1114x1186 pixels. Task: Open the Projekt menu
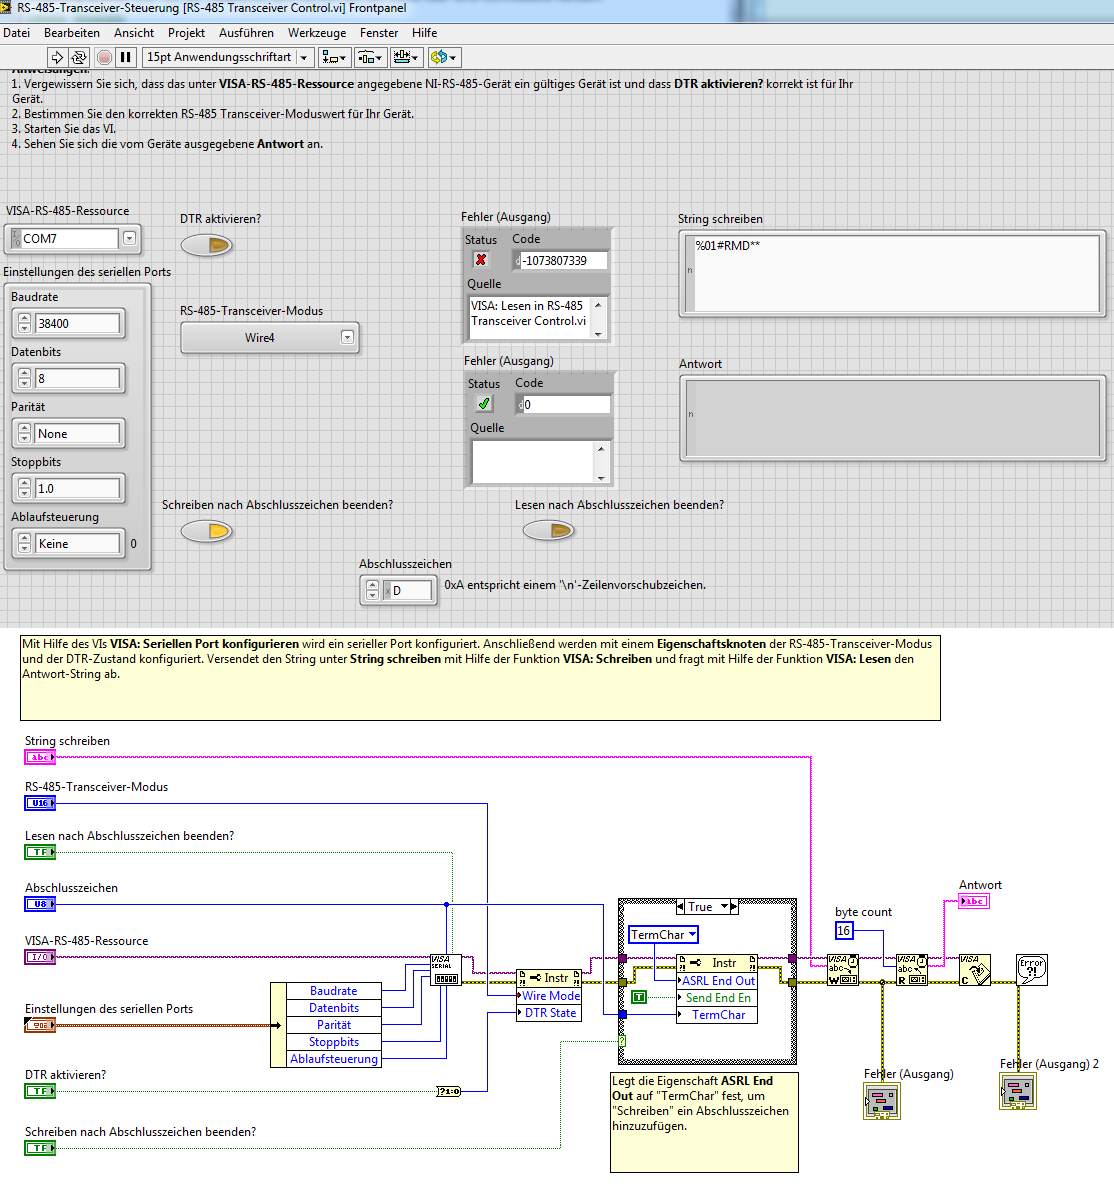click(x=186, y=33)
